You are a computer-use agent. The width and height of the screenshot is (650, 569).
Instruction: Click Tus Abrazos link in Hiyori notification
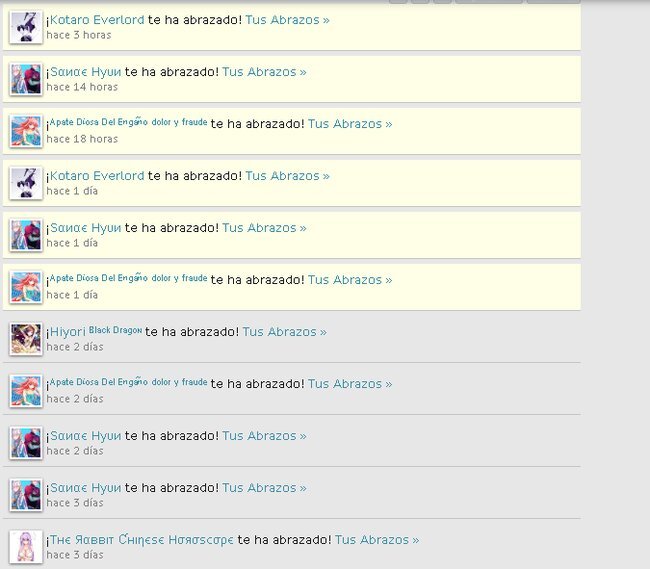click(284, 332)
